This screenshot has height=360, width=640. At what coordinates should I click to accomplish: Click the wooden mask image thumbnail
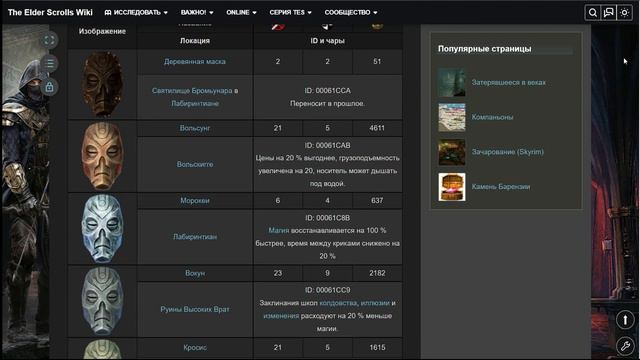click(102, 84)
